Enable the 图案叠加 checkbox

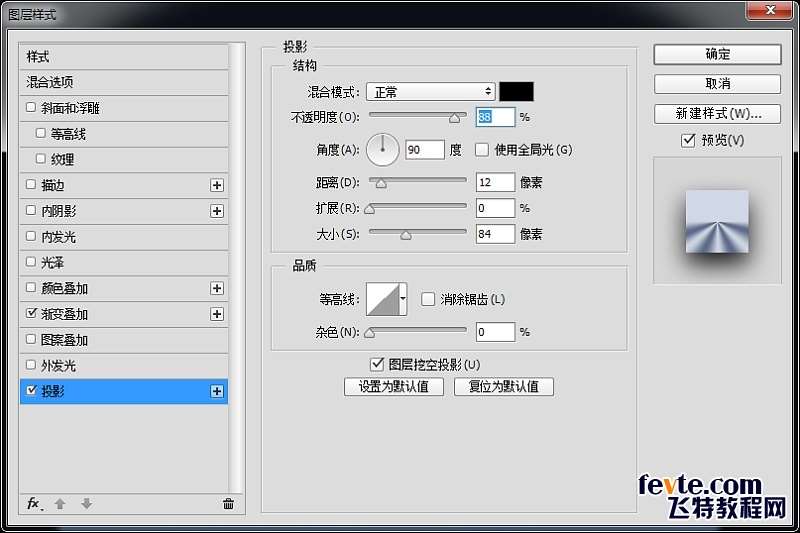coord(31,339)
